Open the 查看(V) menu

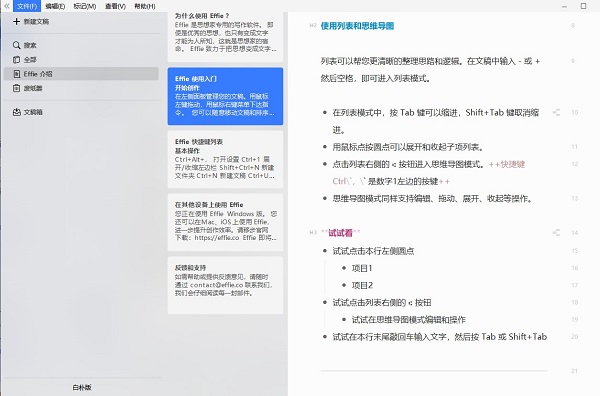[115, 6]
